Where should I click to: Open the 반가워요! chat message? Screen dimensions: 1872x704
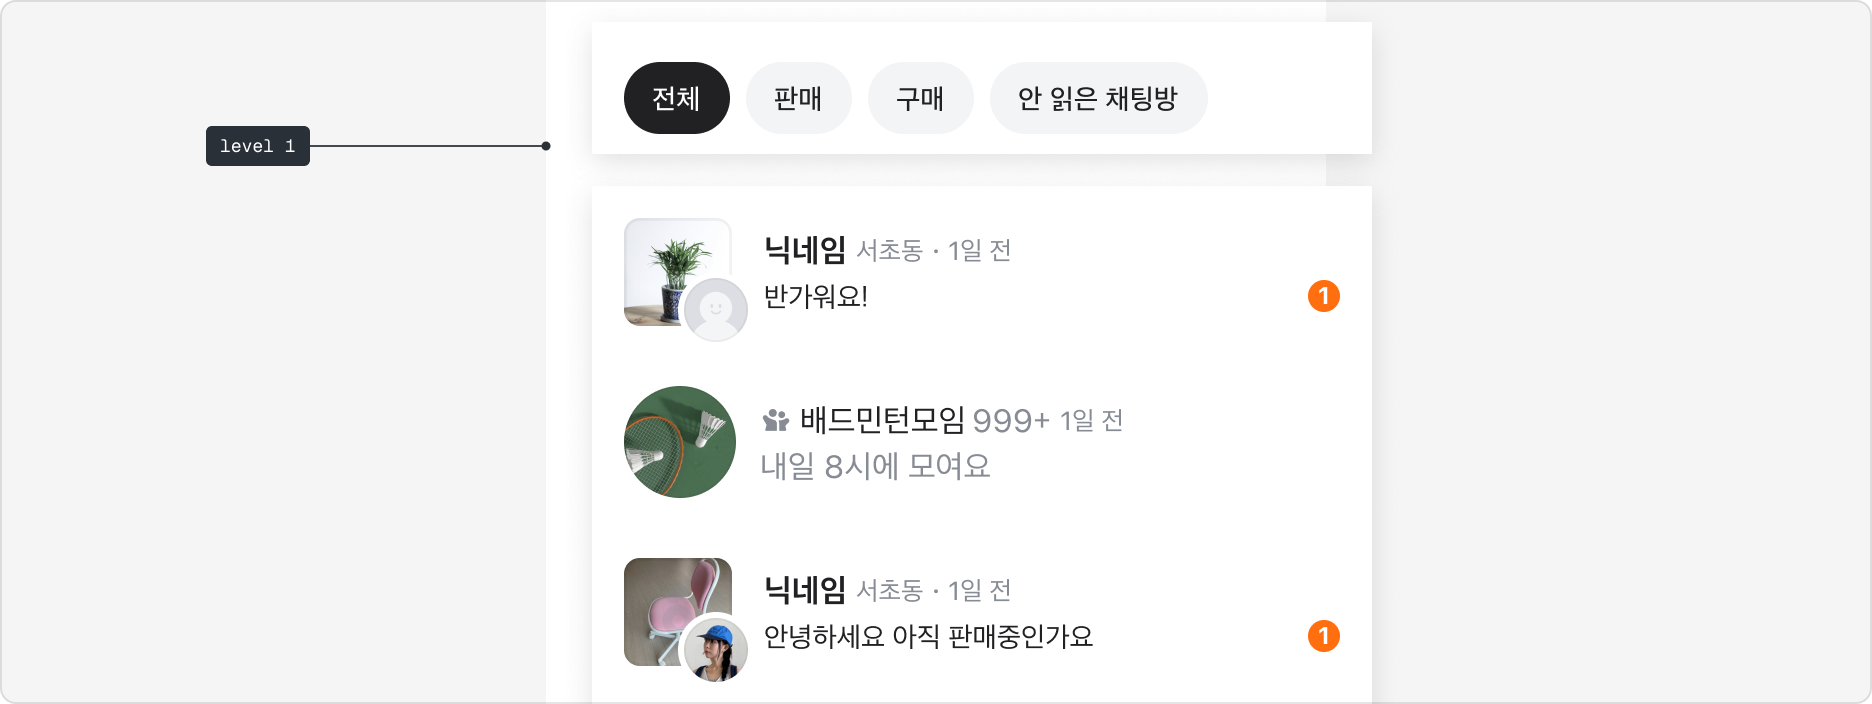[816, 297]
